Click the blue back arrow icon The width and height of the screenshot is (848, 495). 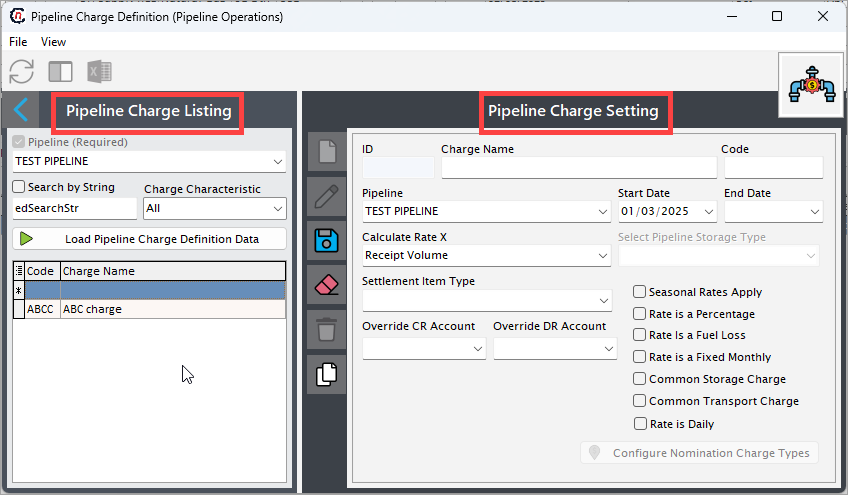pos(21,110)
